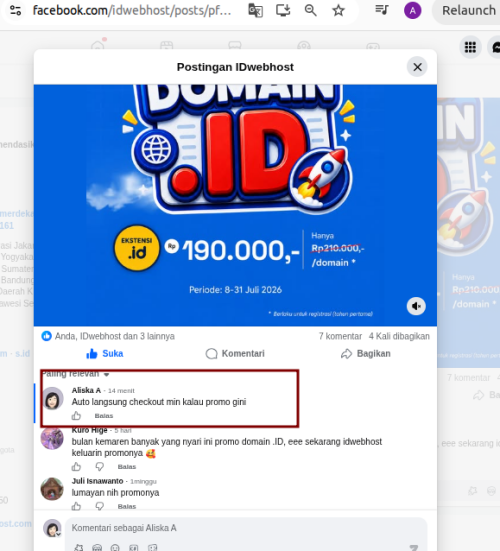Close the Postingan IDwebhost dialog

tap(417, 67)
